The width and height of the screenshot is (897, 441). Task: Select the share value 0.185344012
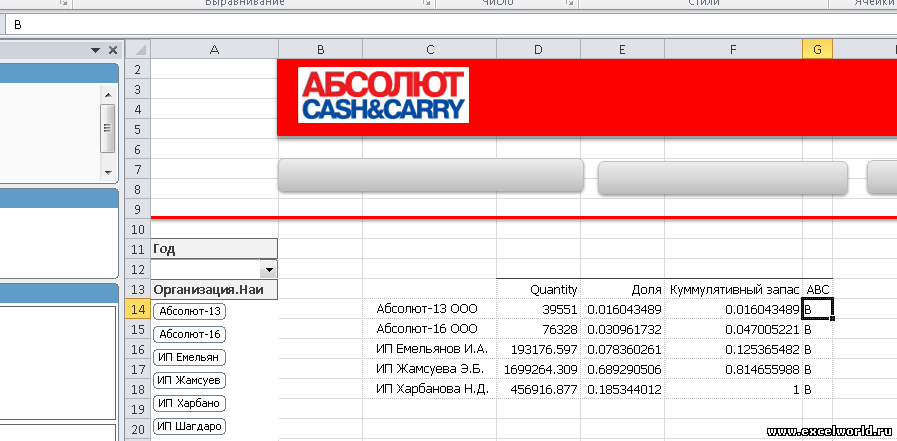point(622,390)
